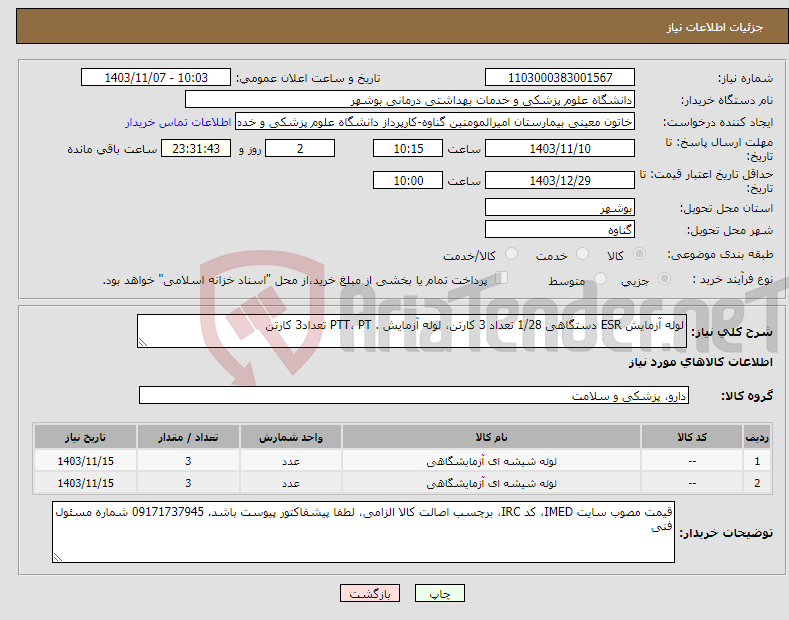Click the ردیف column header
The image size is (789, 620).
(x=757, y=437)
